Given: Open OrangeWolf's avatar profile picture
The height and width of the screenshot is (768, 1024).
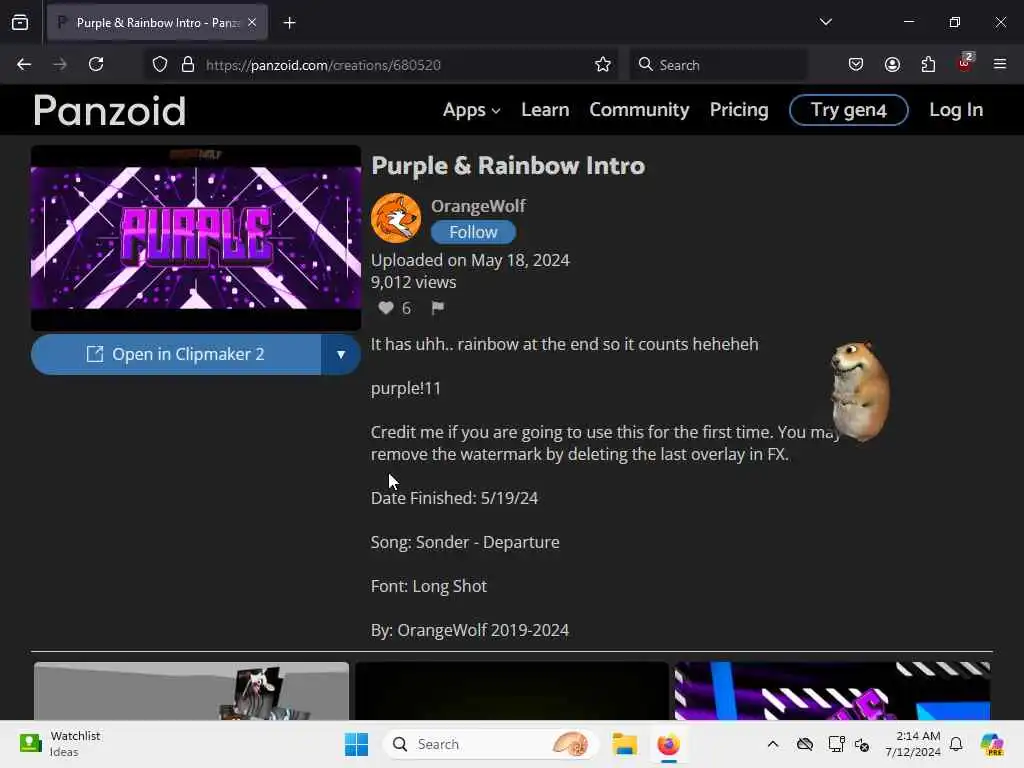Looking at the screenshot, I should [x=396, y=218].
